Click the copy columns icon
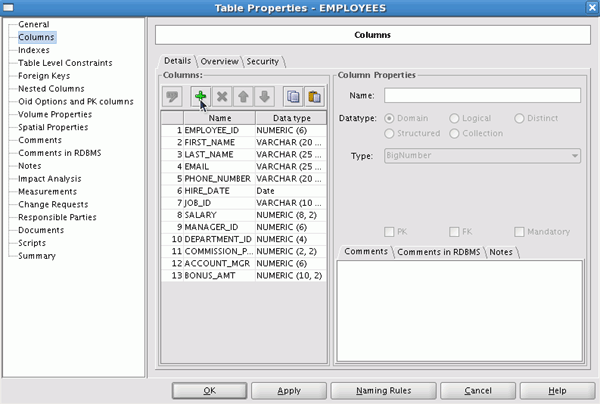Viewport: 600px width, 404px height. click(x=293, y=96)
